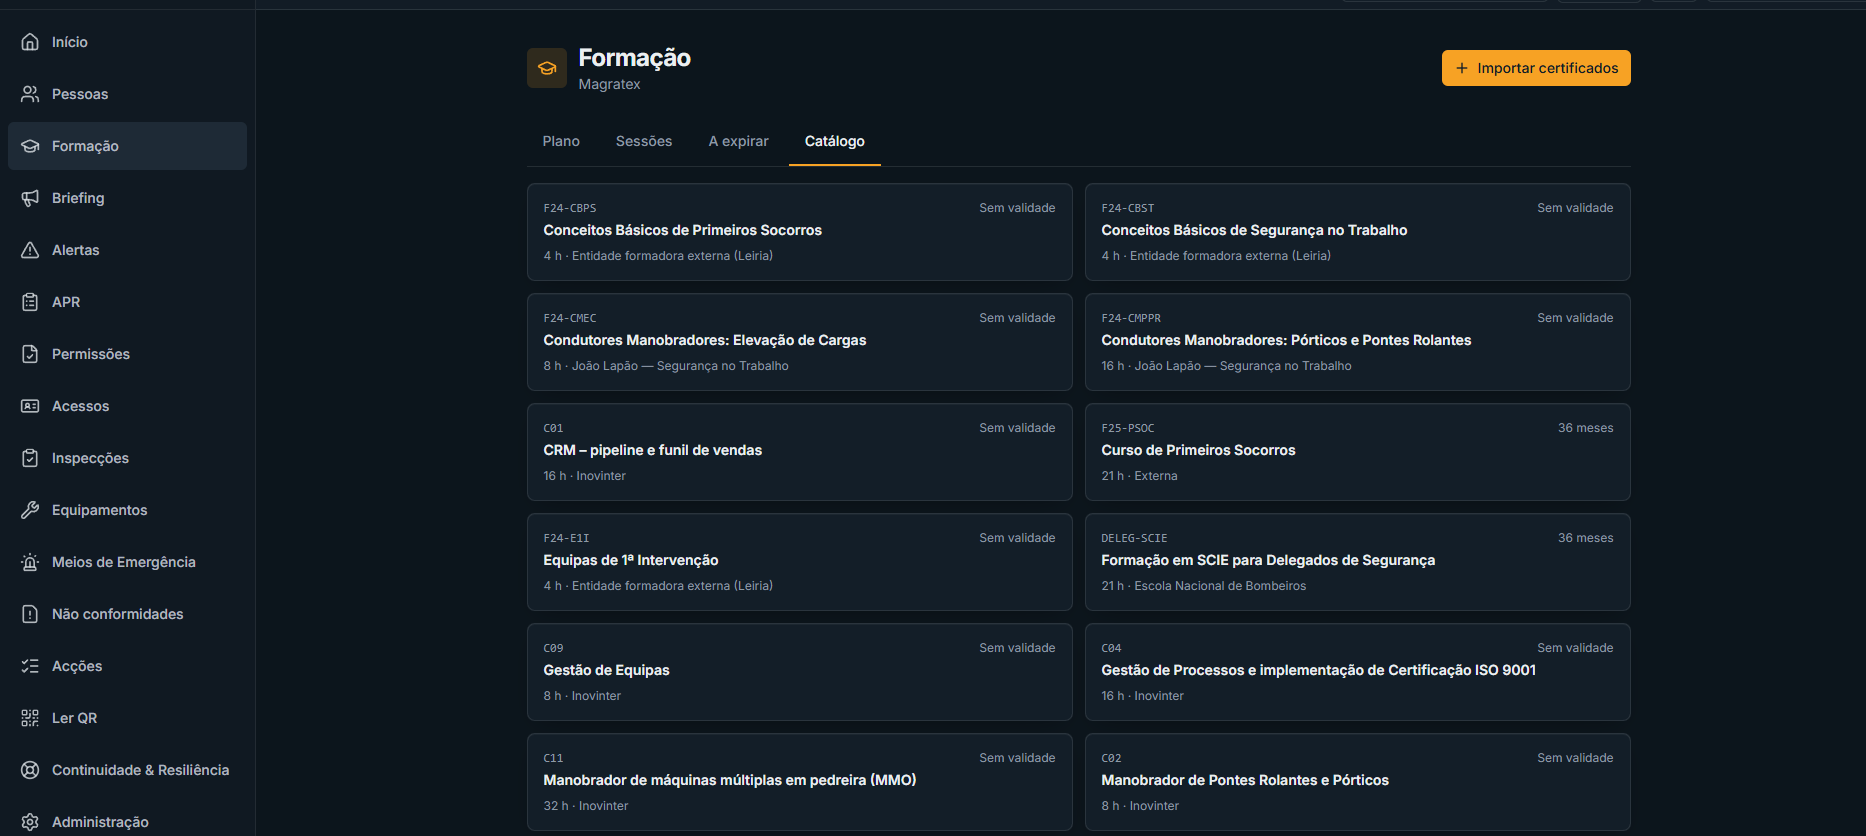Click Formação em SCIE para Delegados title
1866x836 pixels.
coord(1268,560)
